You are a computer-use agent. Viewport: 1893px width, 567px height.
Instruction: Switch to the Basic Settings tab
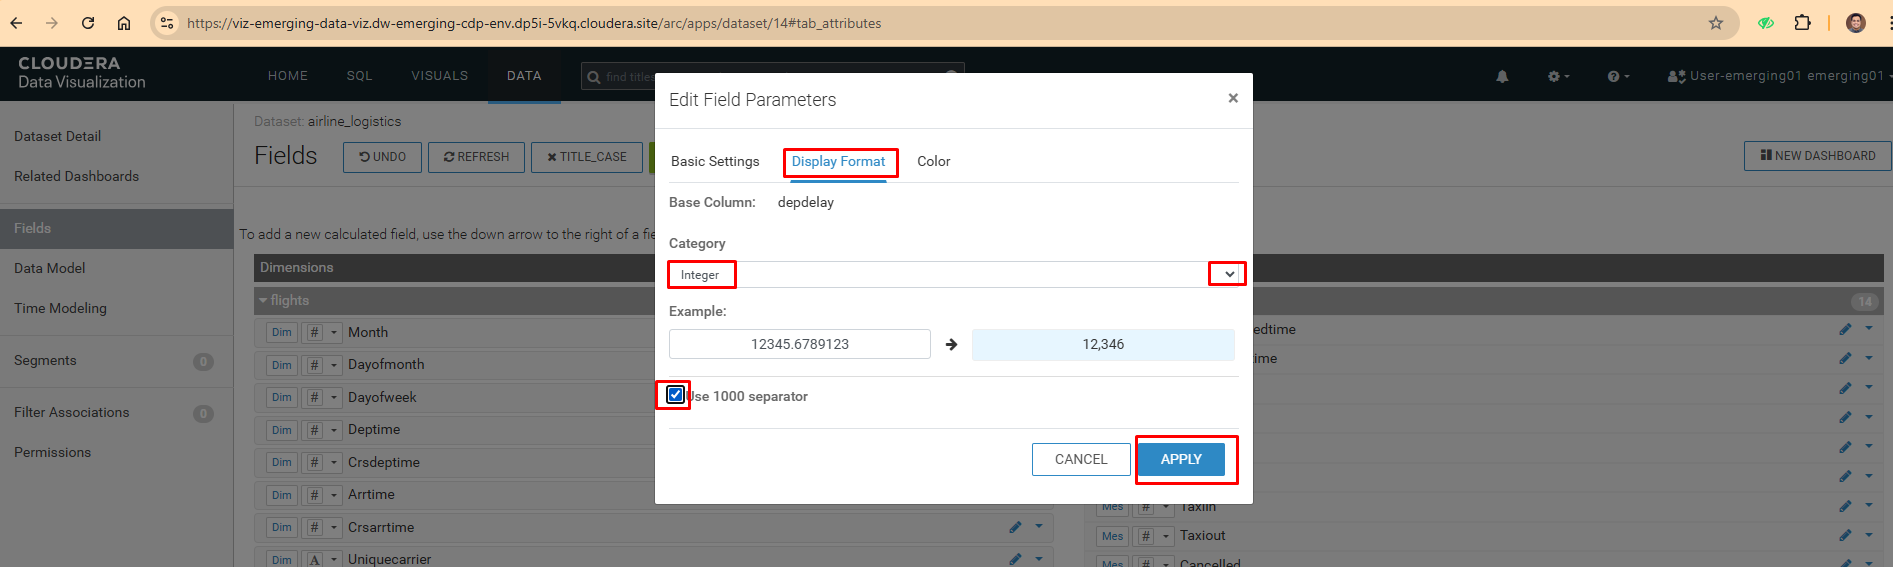pyautogui.click(x=715, y=161)
